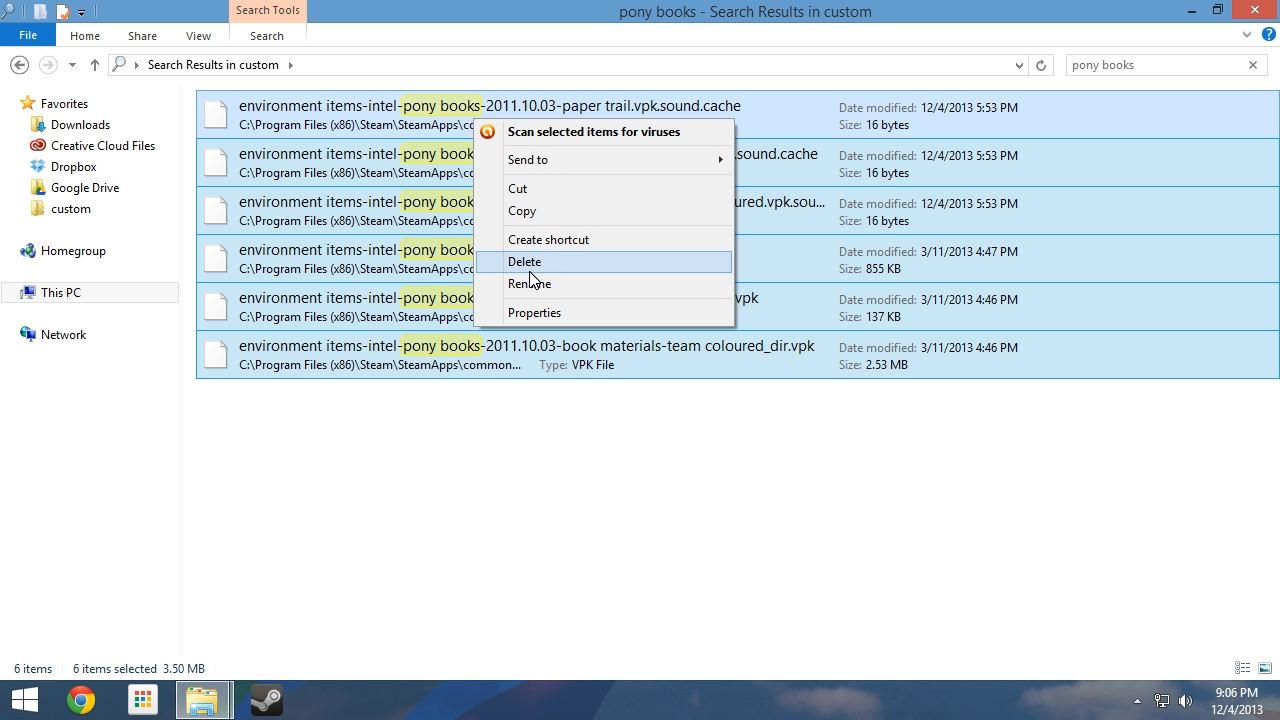Open the volume control tray icon
Screen dimensions: 1280x720
coord(1186,701)
